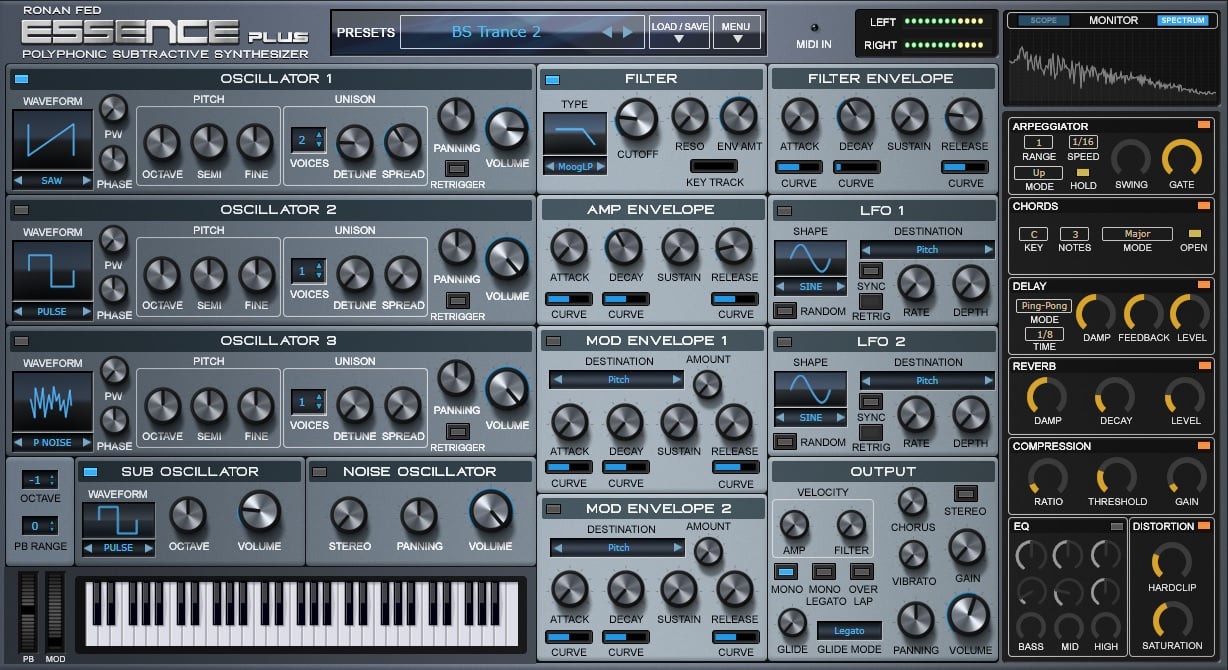The image size is (1228, 670).
Task: Click the Filter Envelope Decay knob
Action: (x=856, y=117)
